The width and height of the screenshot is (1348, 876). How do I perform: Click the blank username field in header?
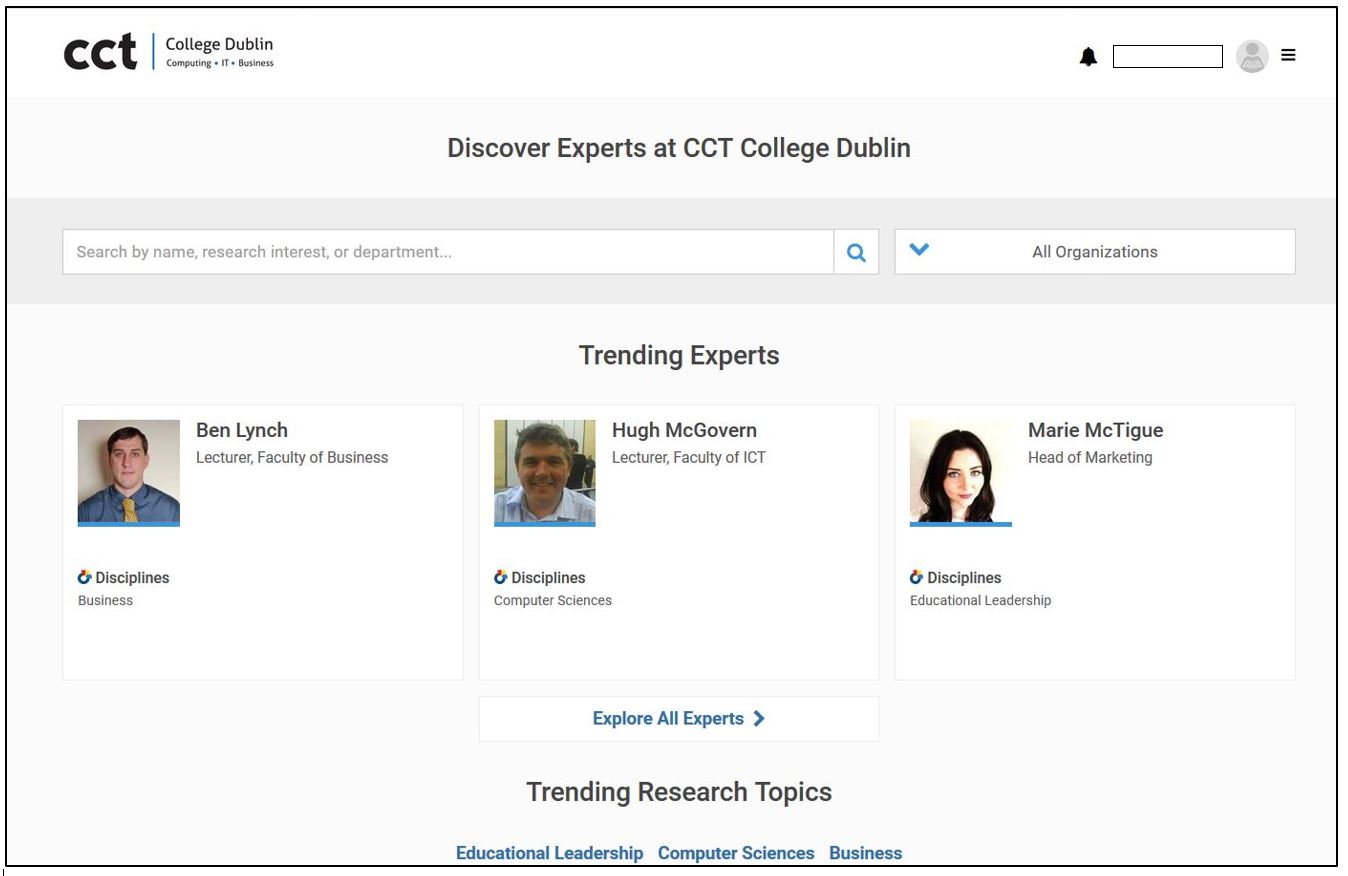pos(1168,57)
